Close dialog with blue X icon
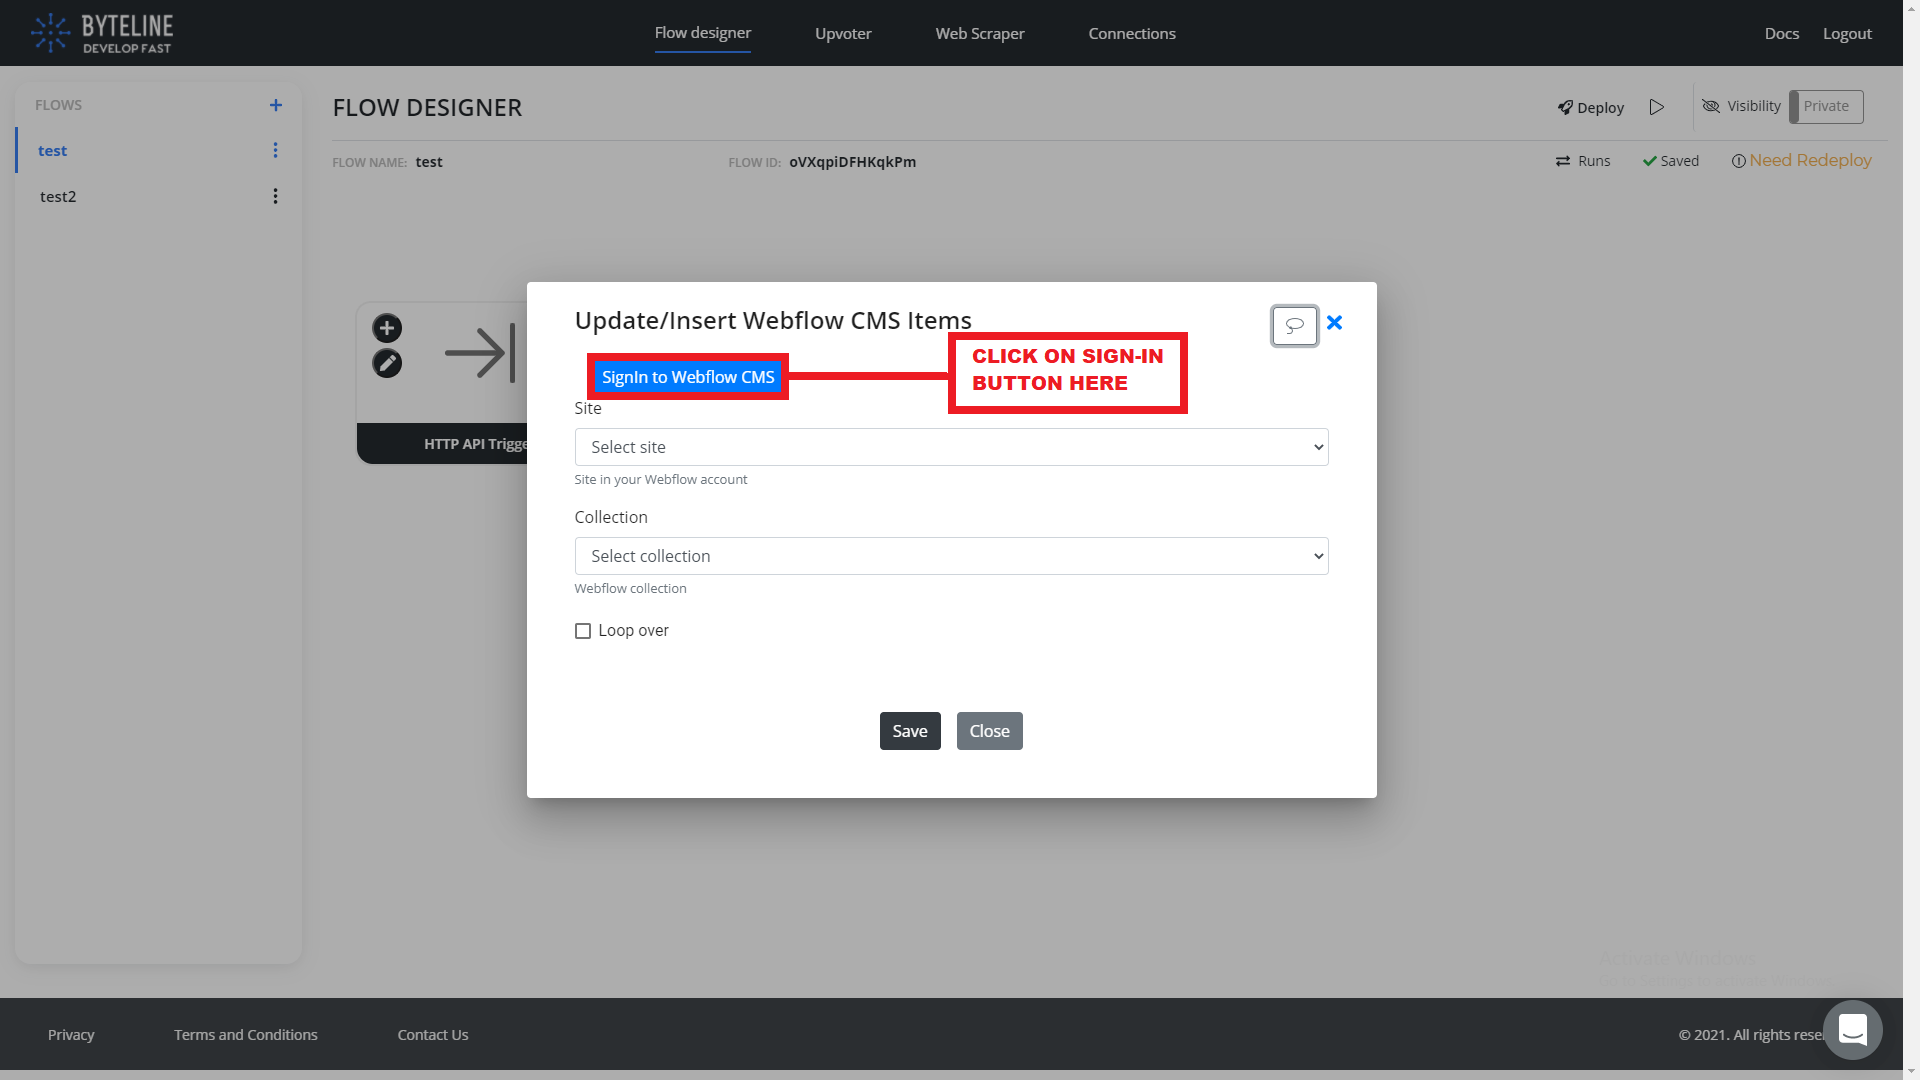The image size is (1920, 1080). click(1334, 322)
